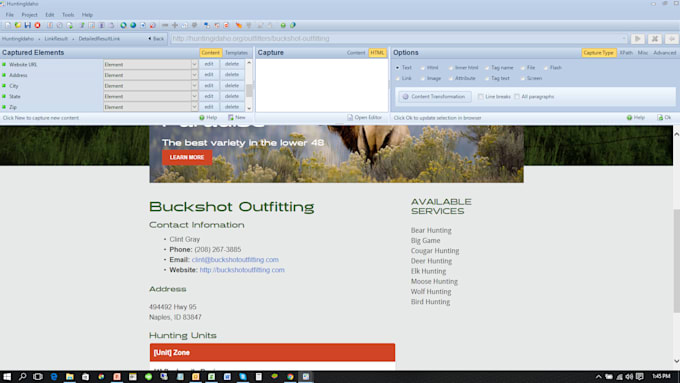Image resolution: width=680 pixels, height=383 pixels.
Task: Click New under Captured Elements
Action: (237, 118)
